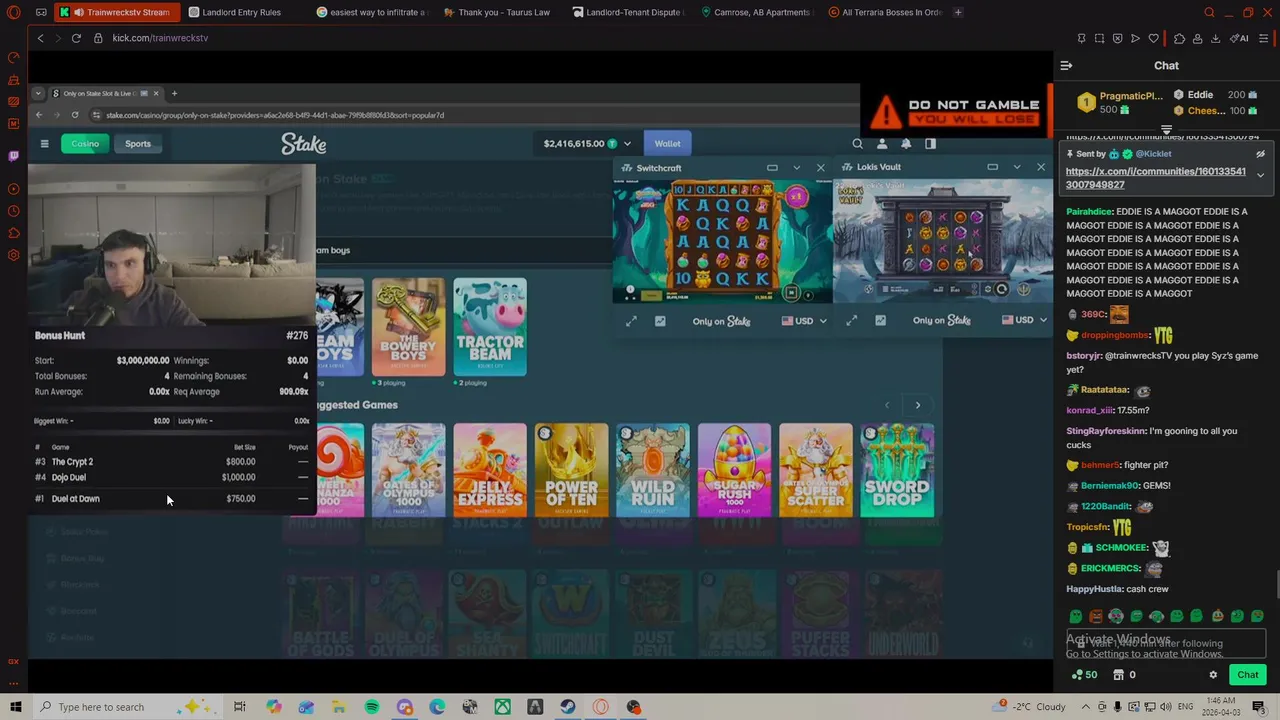Open the AI assistant button
The height and width of the screenshot is (720, 1280).
tap(1239, 38)
